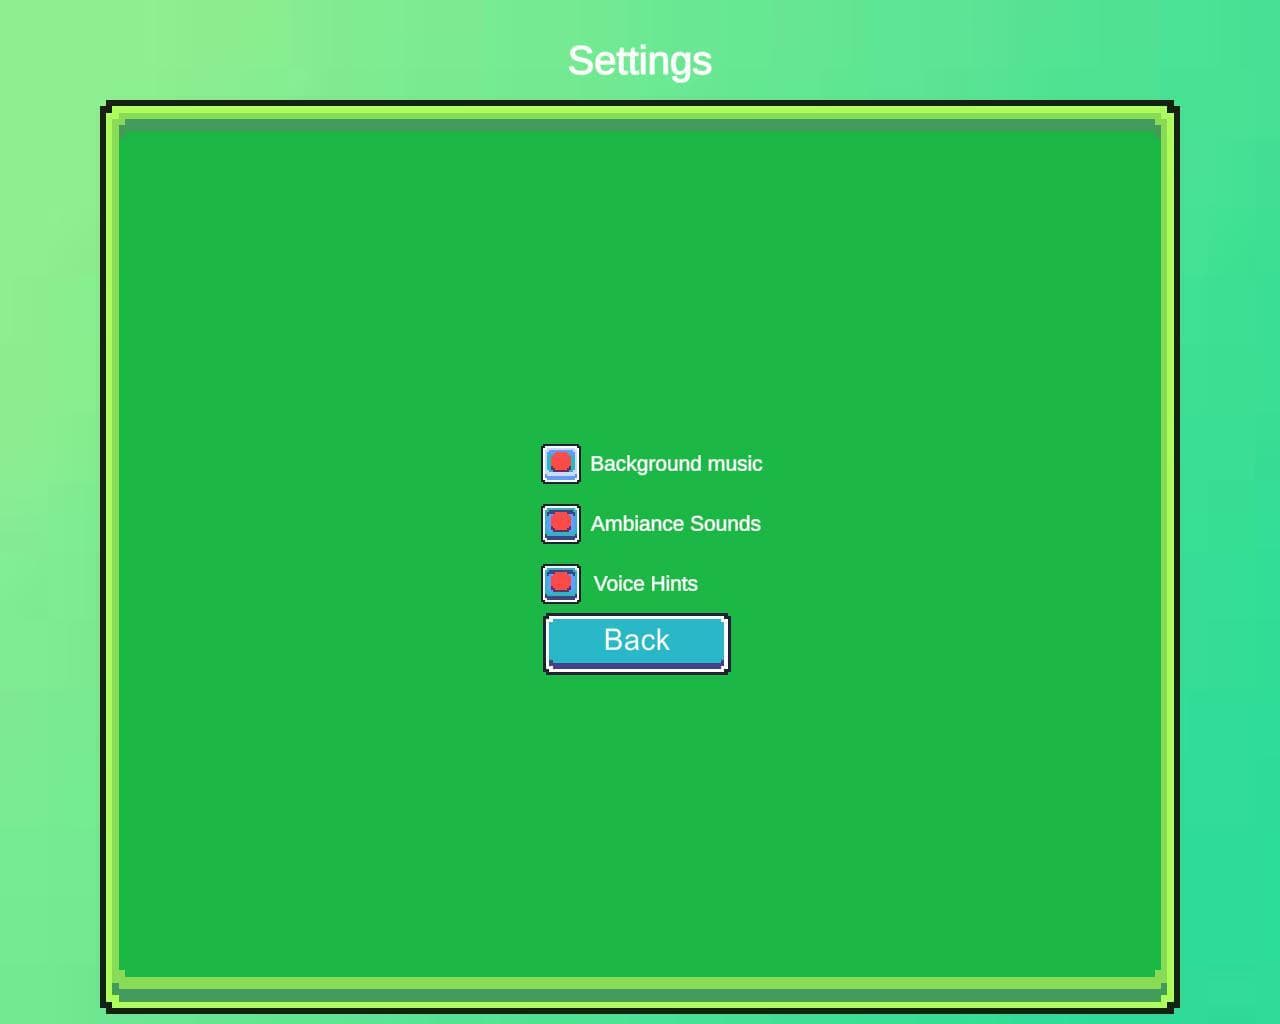The height and width of the screenshot is (1024, 1280).
Task: Select the red dot icon beside Background music
Action: pyautogui.click(x=561, y=462)
